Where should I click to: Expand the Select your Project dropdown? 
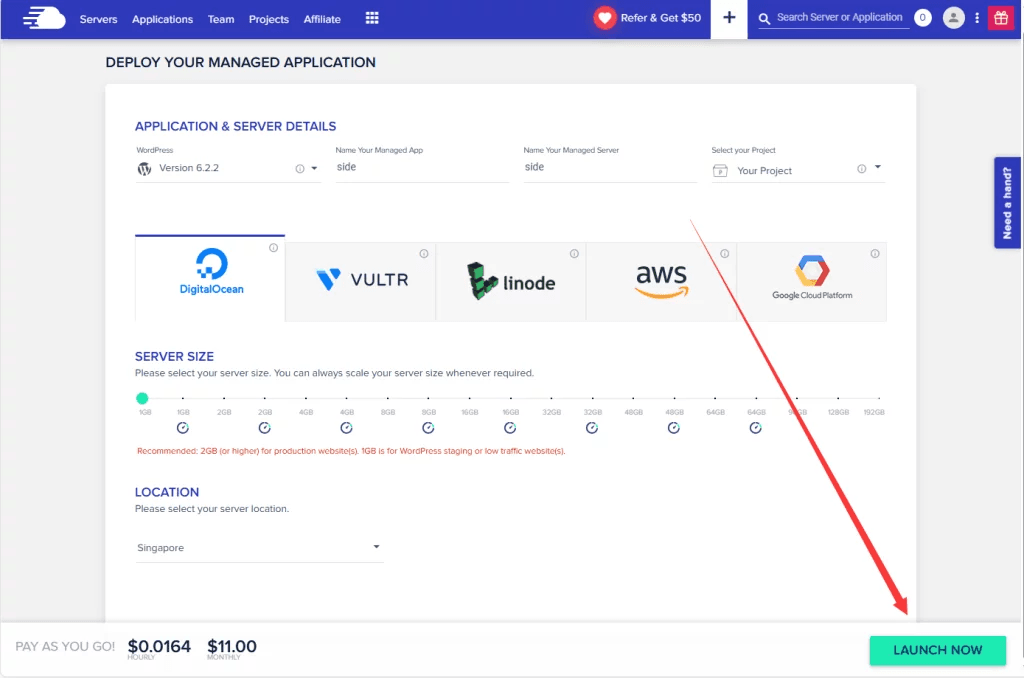878,167
